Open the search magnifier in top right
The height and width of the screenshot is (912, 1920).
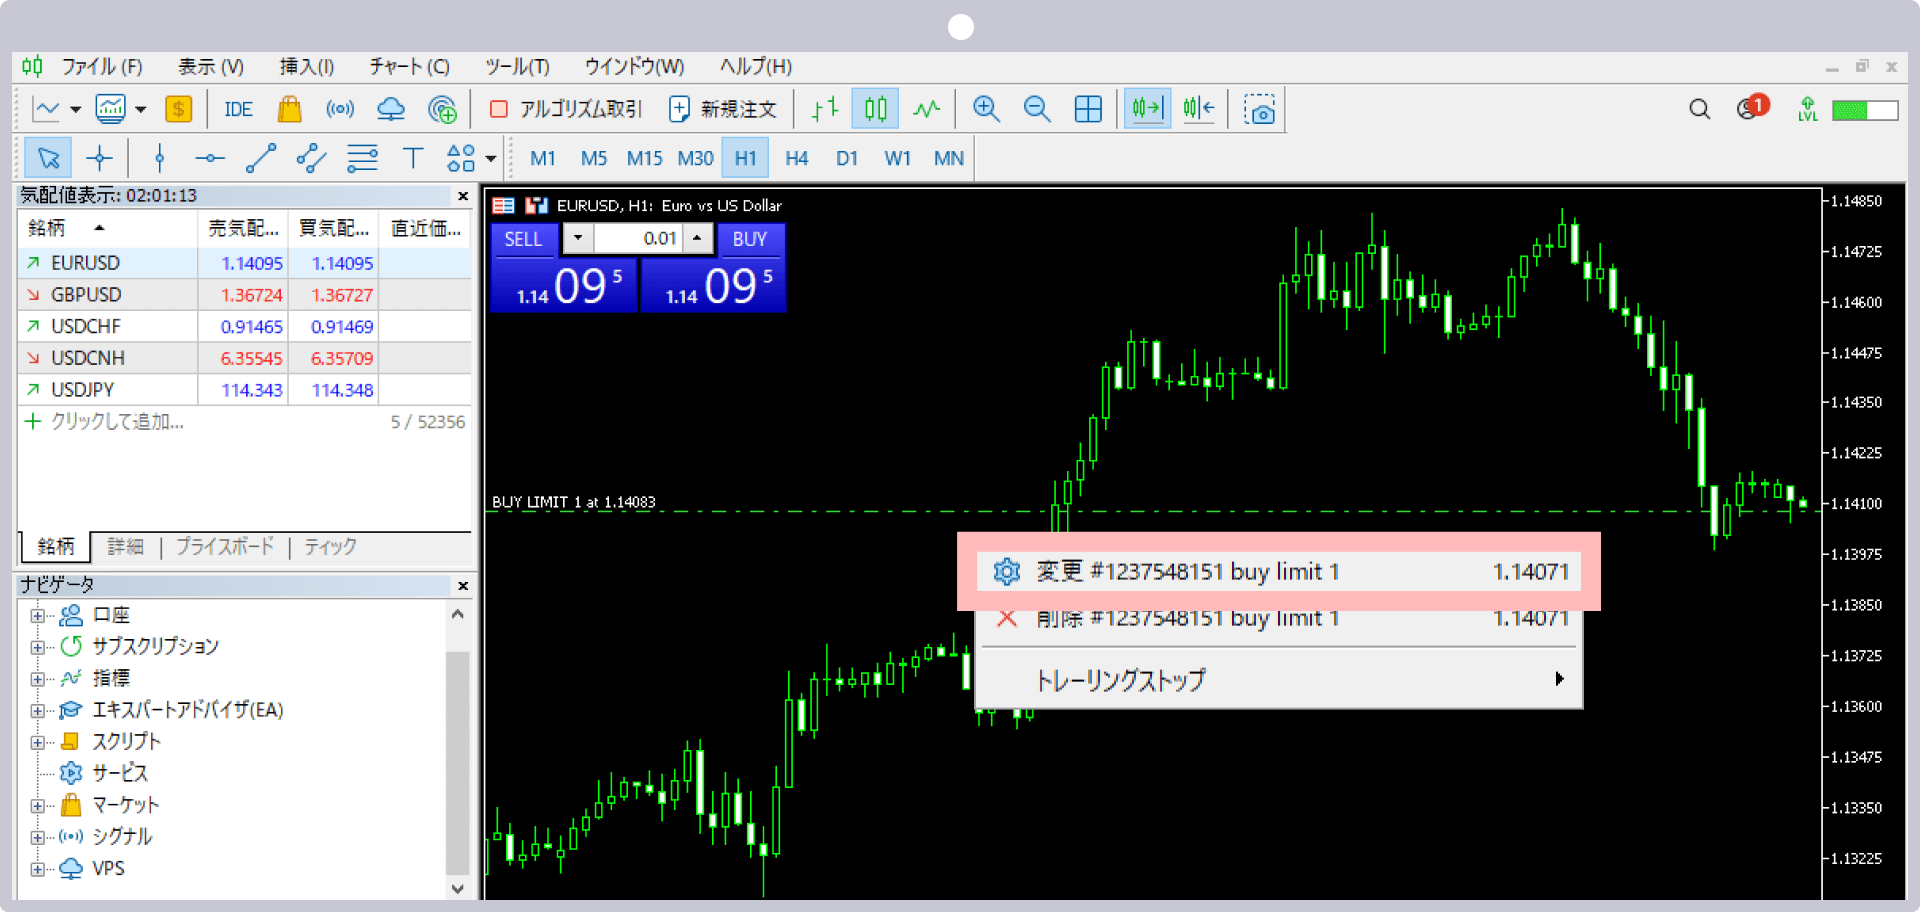[1699, 109]
